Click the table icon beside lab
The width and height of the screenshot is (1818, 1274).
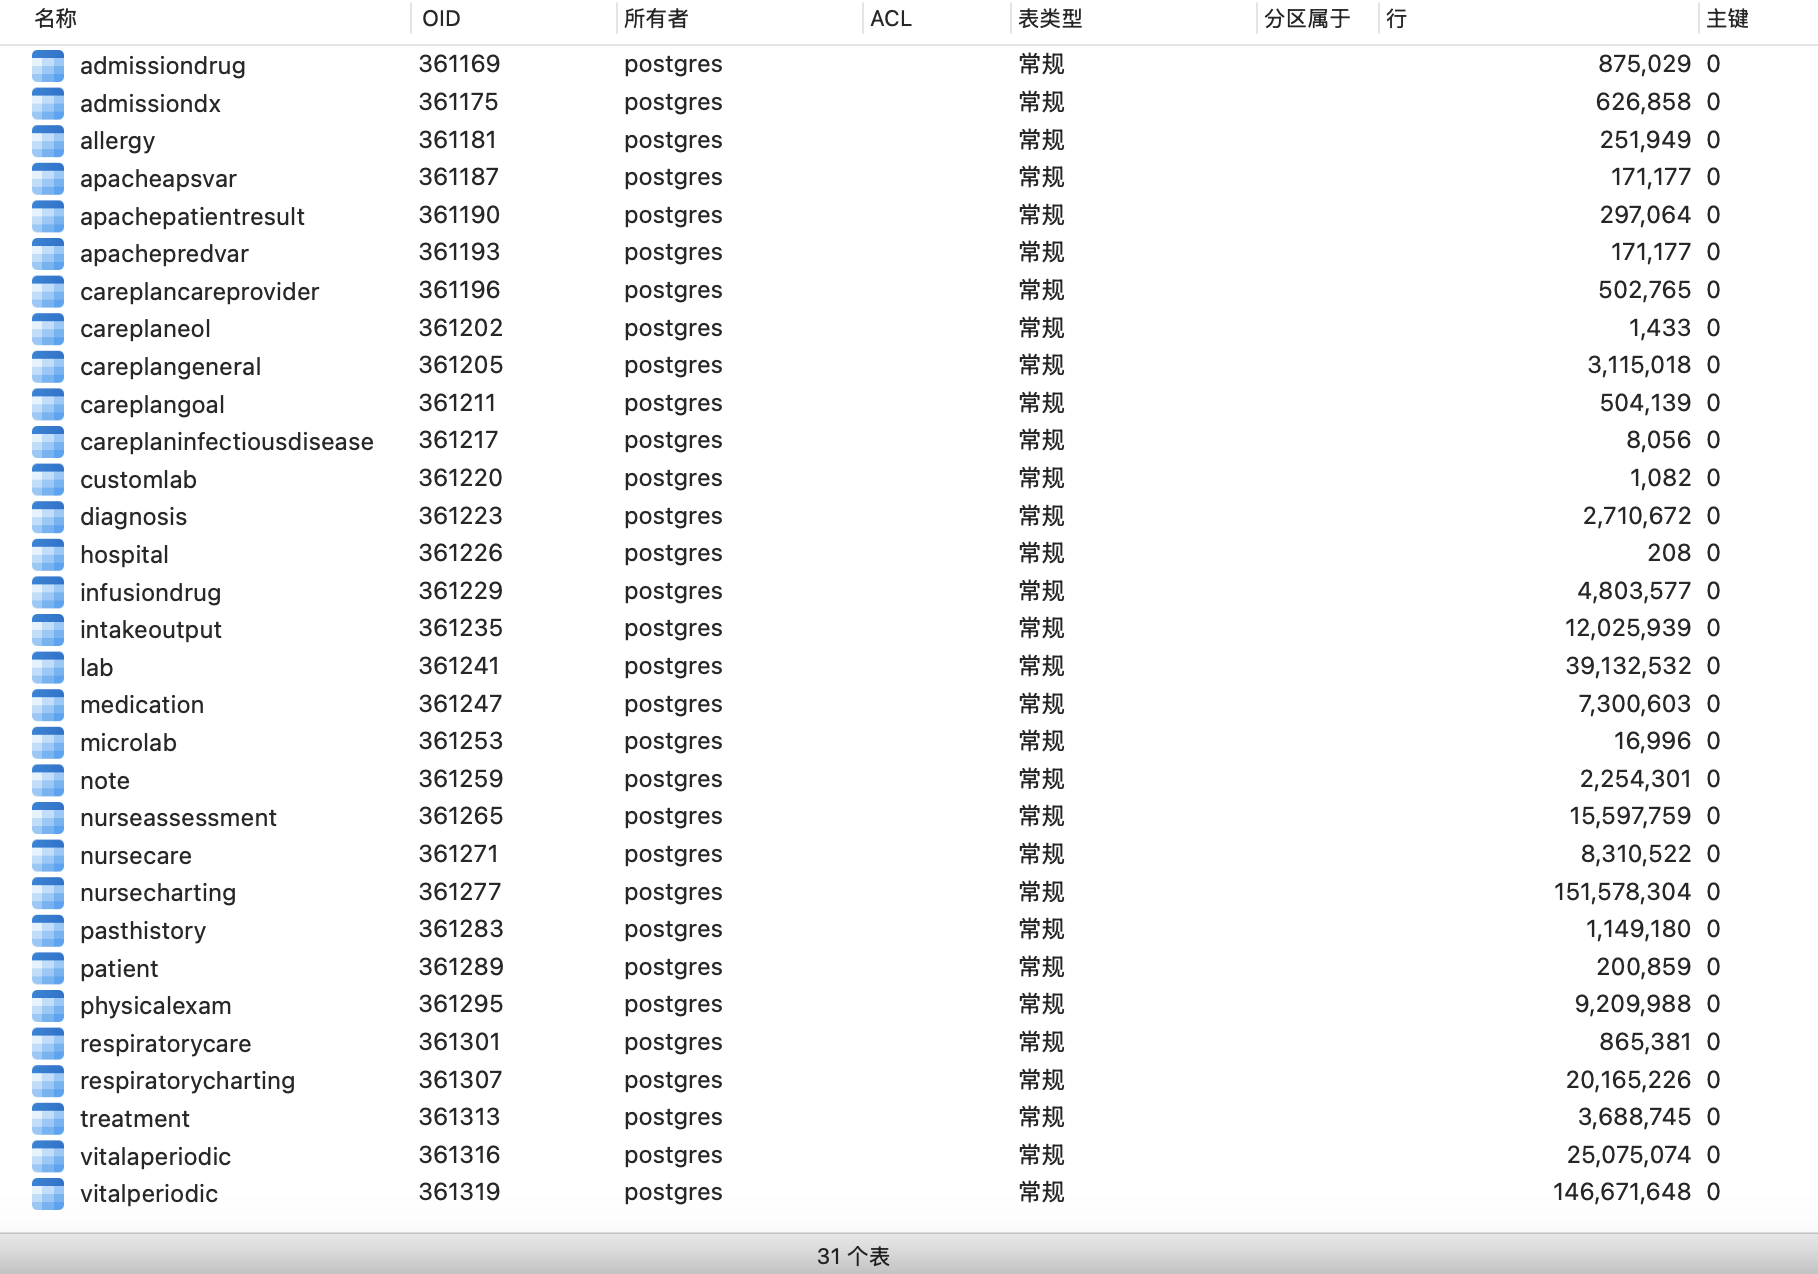tap(48, 667)
